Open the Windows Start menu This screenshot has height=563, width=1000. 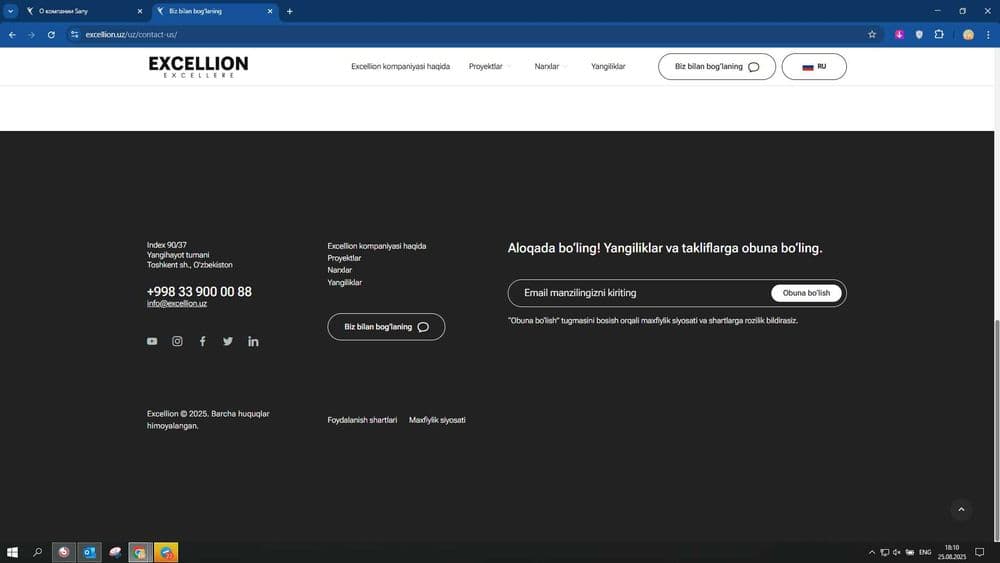click(x=12, y=552)
